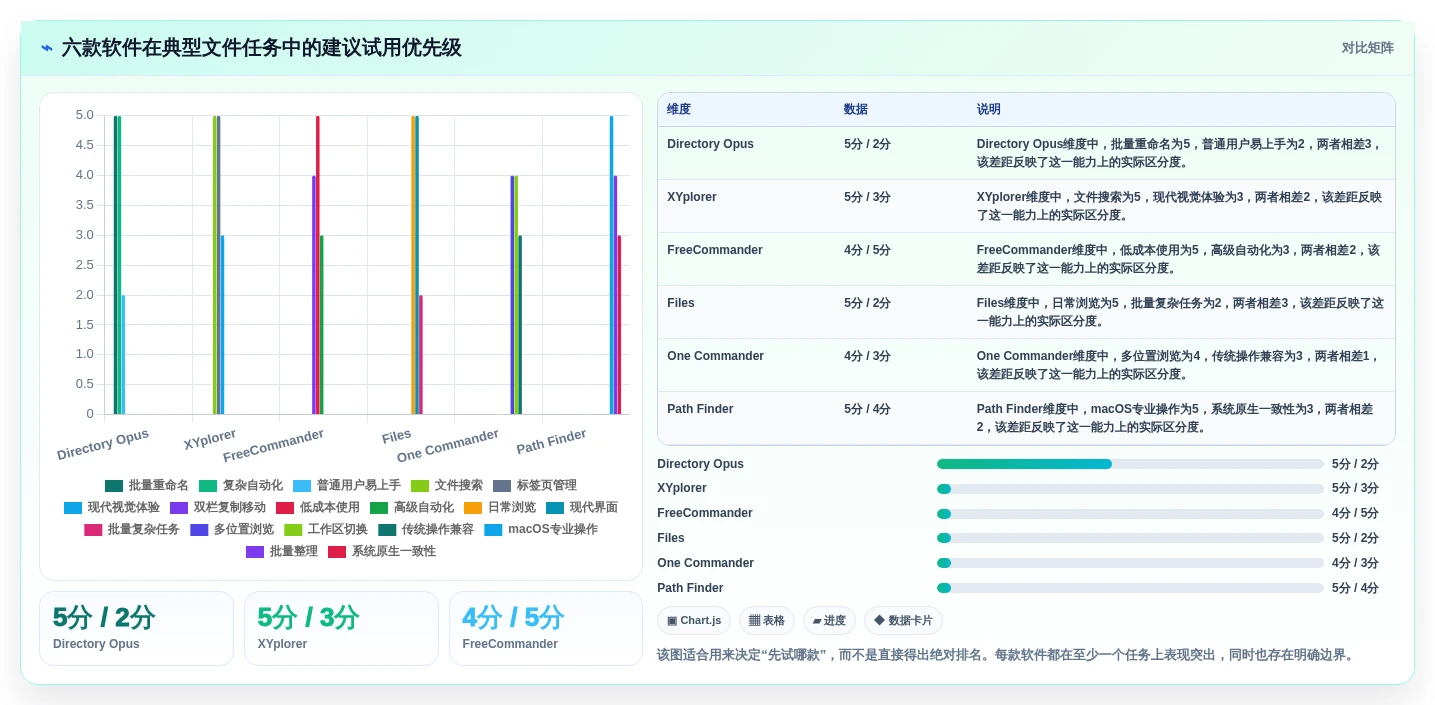Image resolution: width=1435 pixels, height=705 pixels.
Task: Hide the 现代视觉体验 series in the legend
Action: click(x=111, y=507)
